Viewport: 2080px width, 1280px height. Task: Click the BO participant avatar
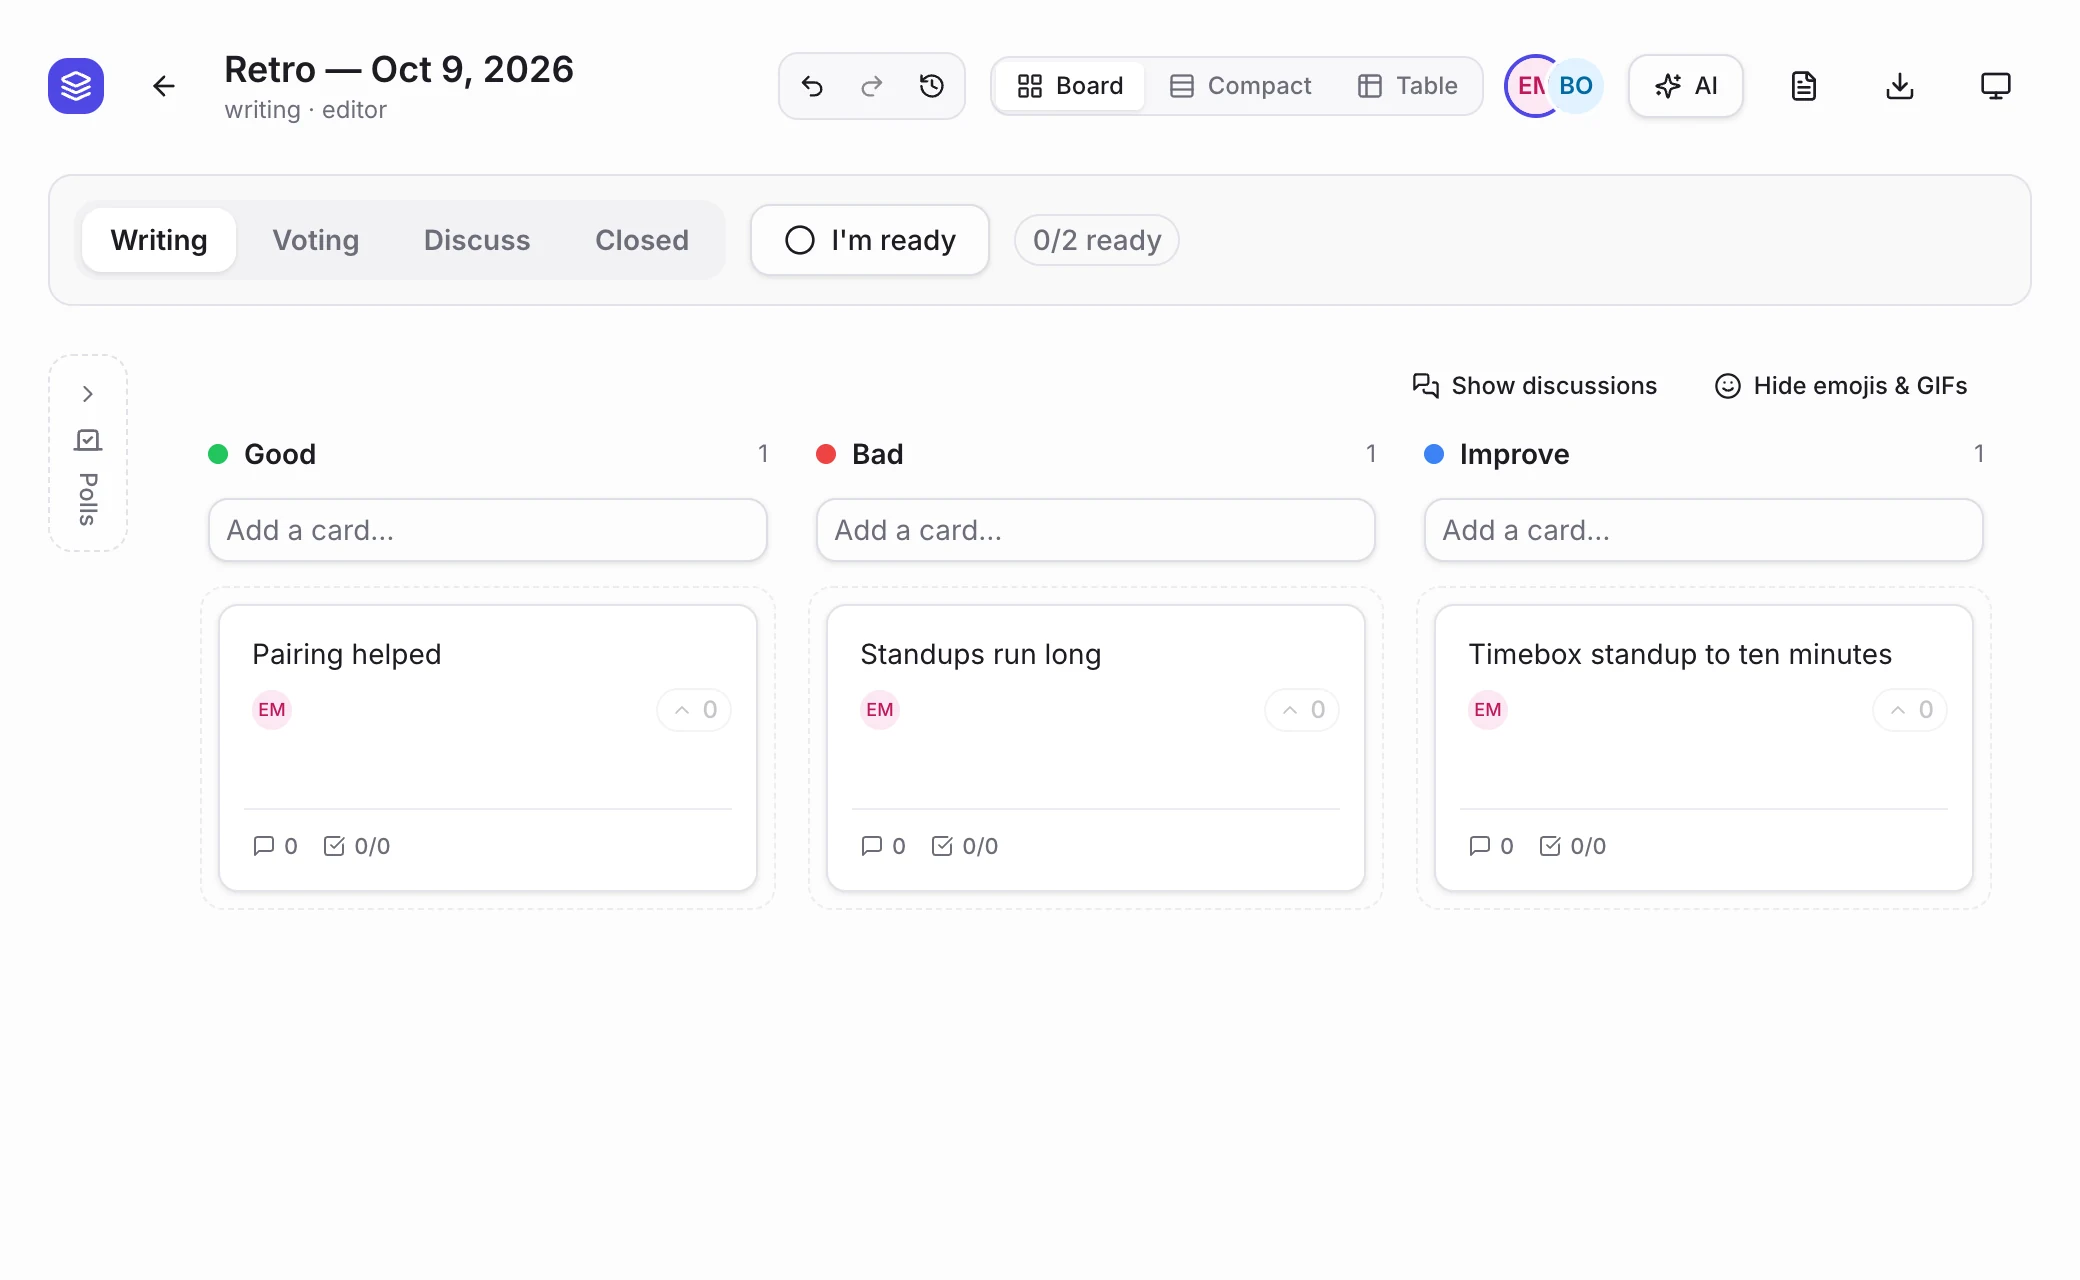pos(1576,86)
